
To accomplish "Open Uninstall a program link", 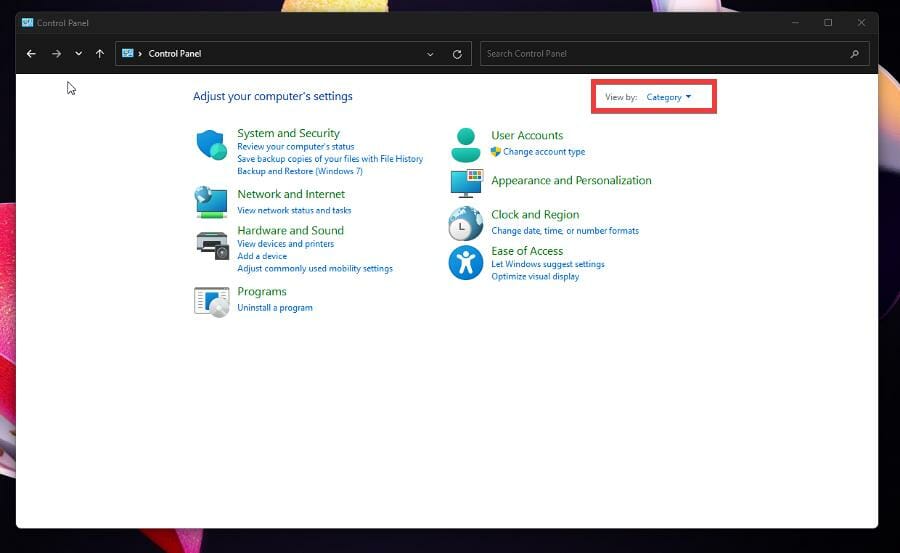I will [x=274, y=308].
